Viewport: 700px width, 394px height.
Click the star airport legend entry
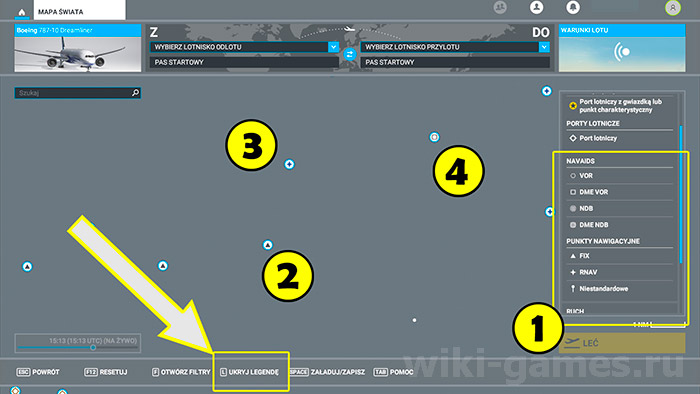coord(620,106)
